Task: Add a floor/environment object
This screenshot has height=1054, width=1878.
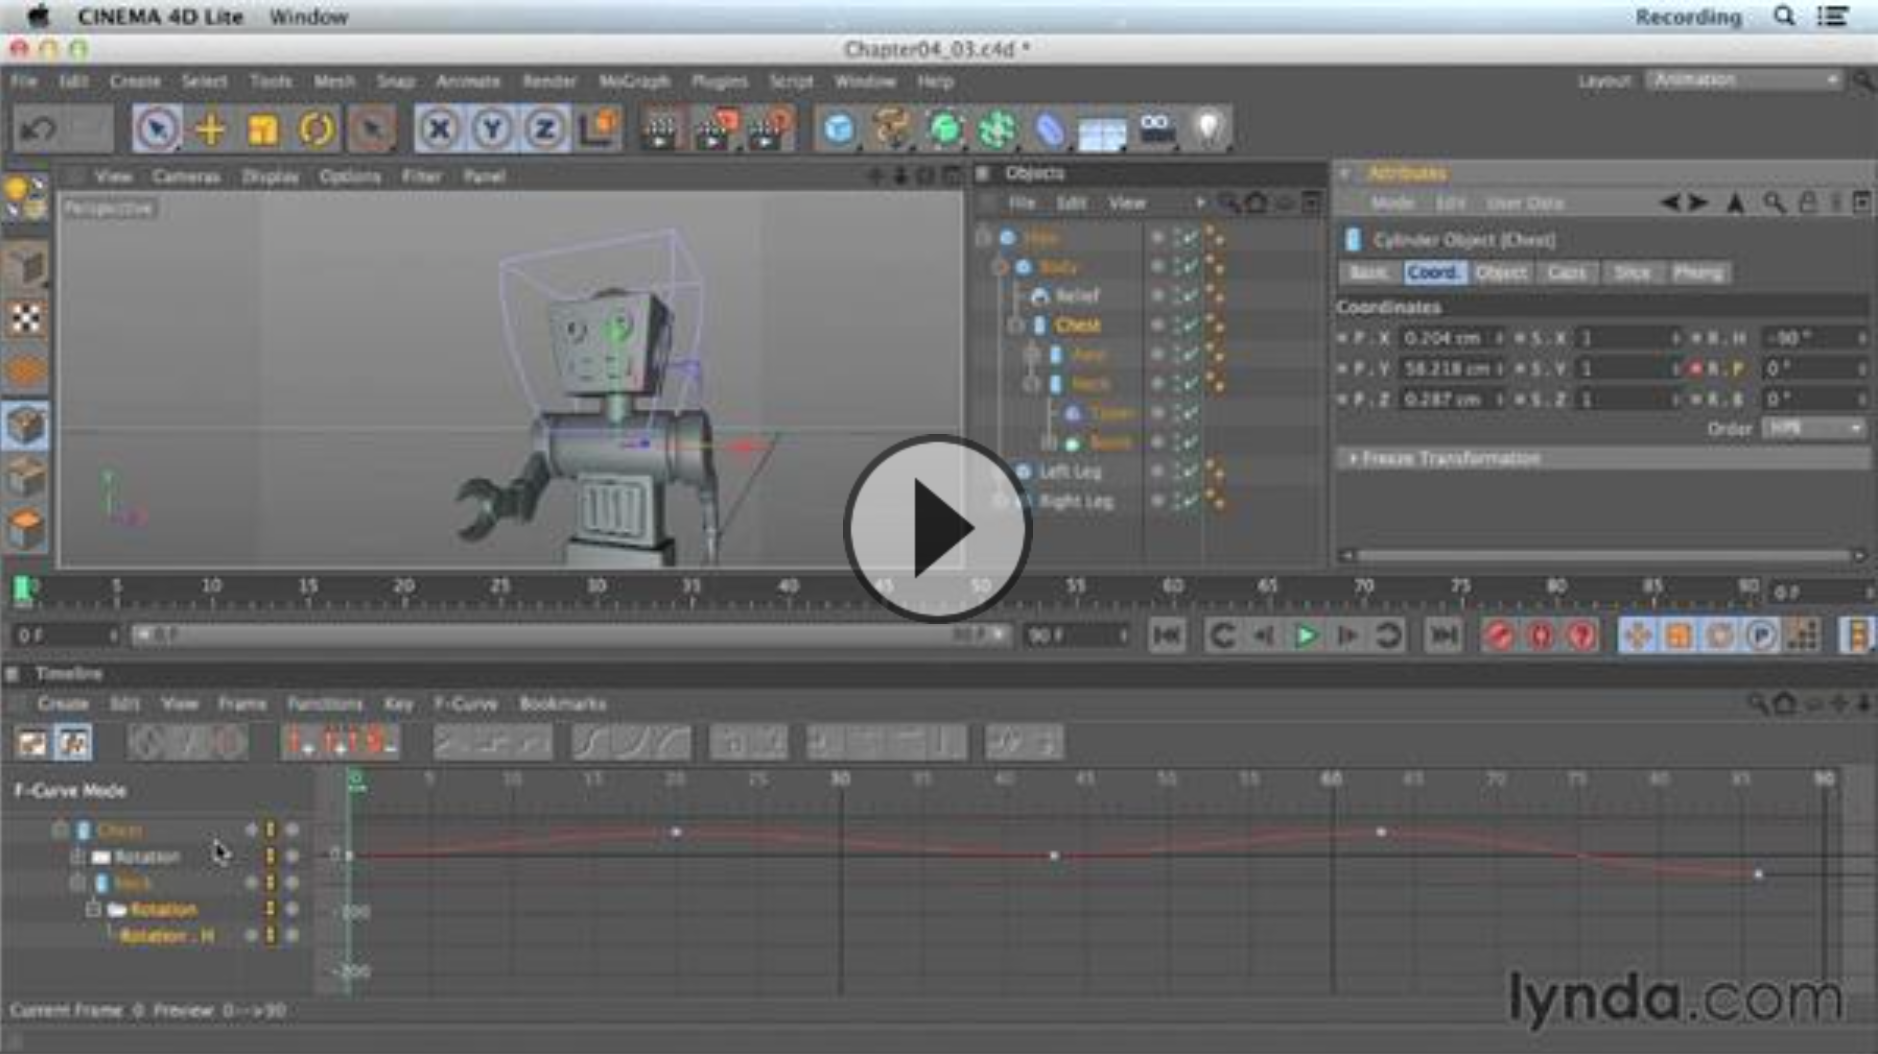Action: [x=1103, y=131]
